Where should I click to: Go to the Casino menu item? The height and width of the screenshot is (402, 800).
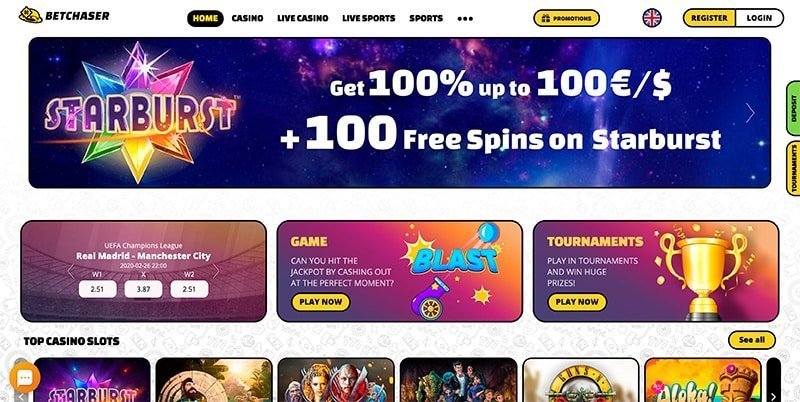[x=247, y=18]
